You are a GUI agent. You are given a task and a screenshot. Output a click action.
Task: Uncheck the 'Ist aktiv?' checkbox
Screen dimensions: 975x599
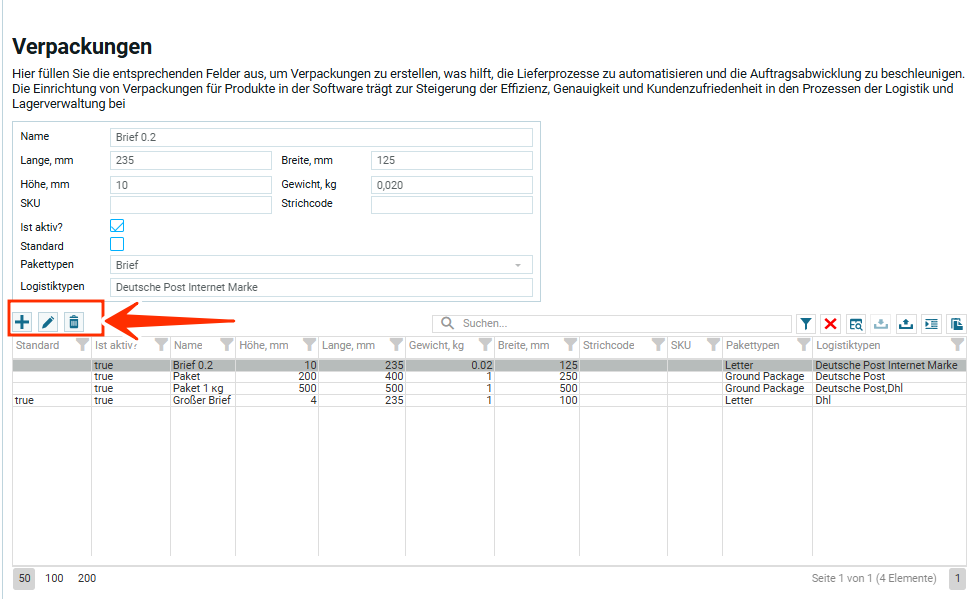(x=117, y=226)
